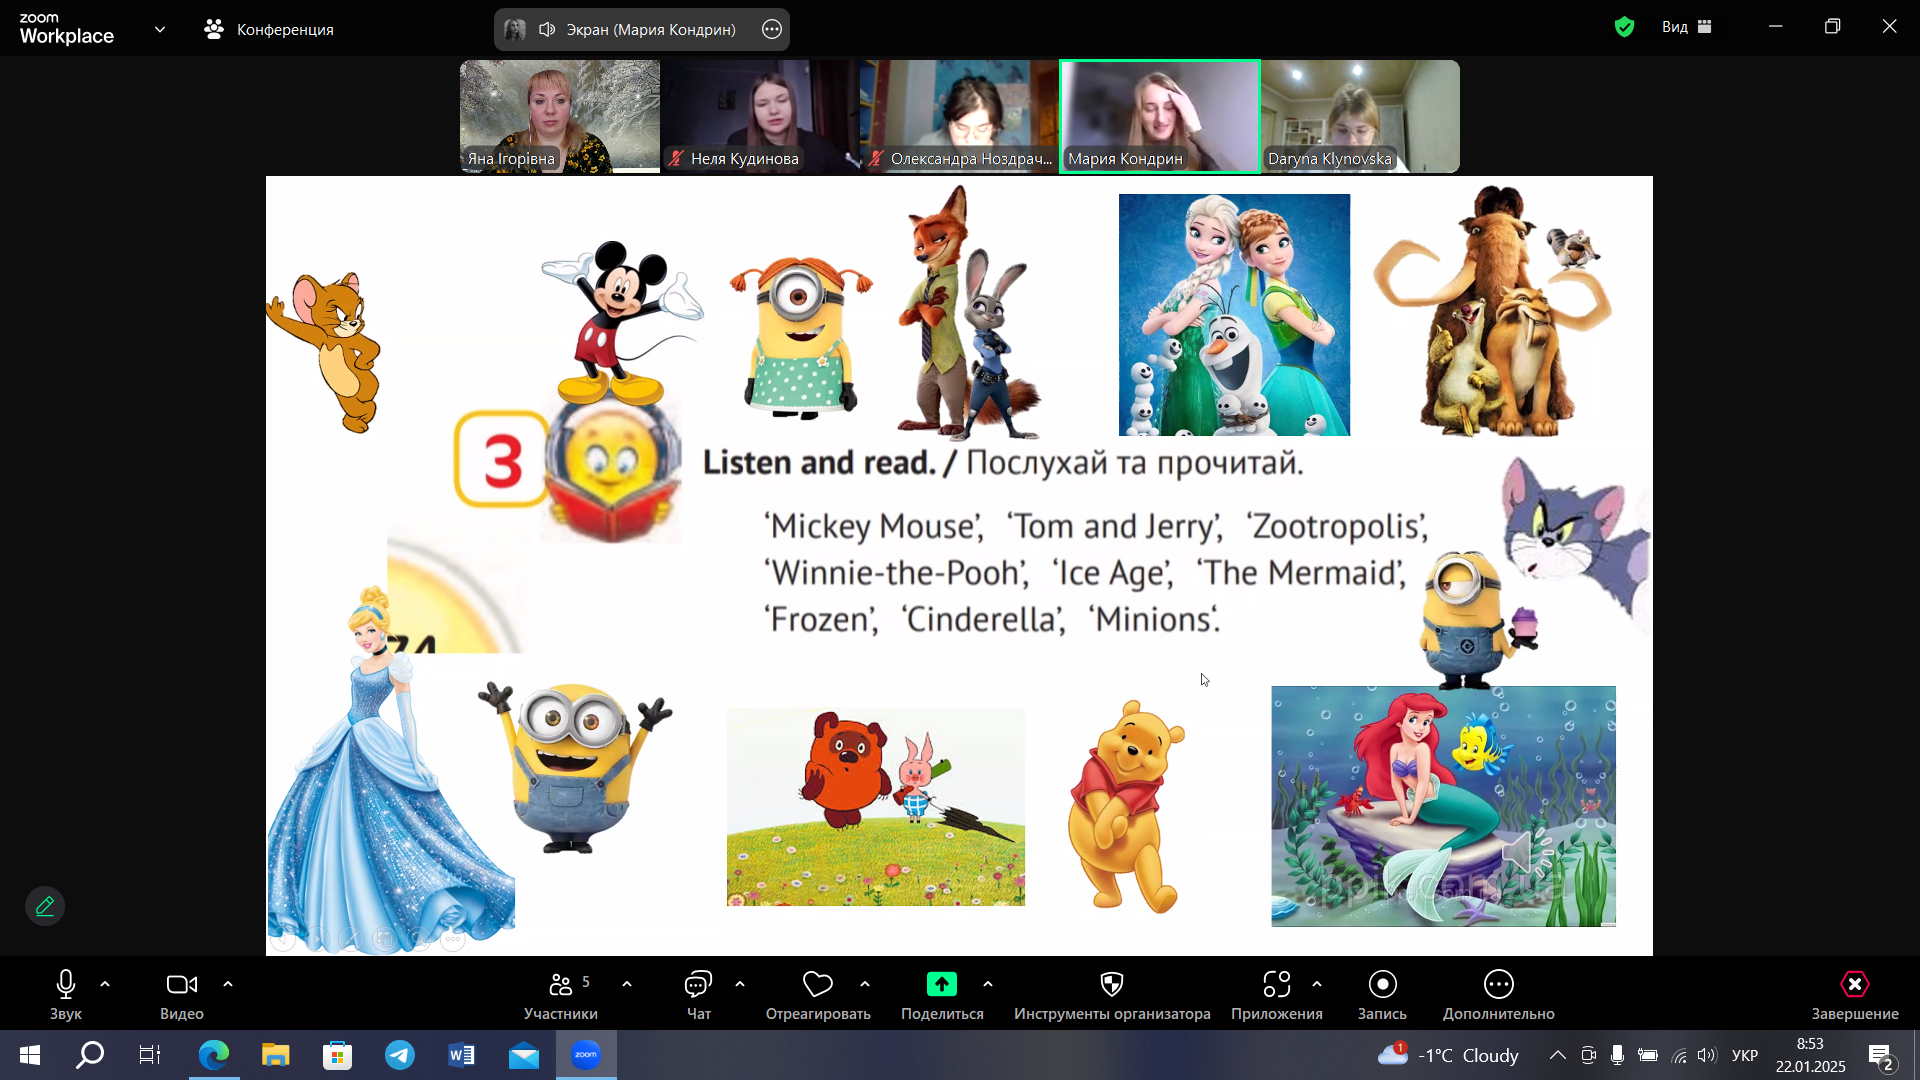Screen dimensions: 1920x1080
Task: Open Microsoft Edge from the taskbar
Action: (213, 1055)
